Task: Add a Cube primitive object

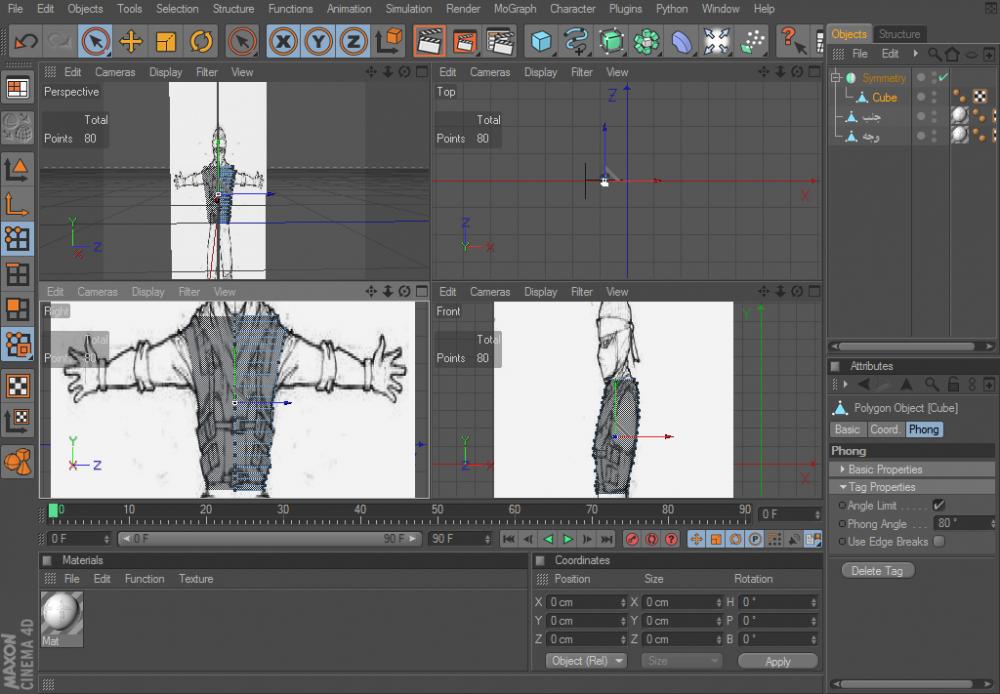Action: [x=541, y=41]
